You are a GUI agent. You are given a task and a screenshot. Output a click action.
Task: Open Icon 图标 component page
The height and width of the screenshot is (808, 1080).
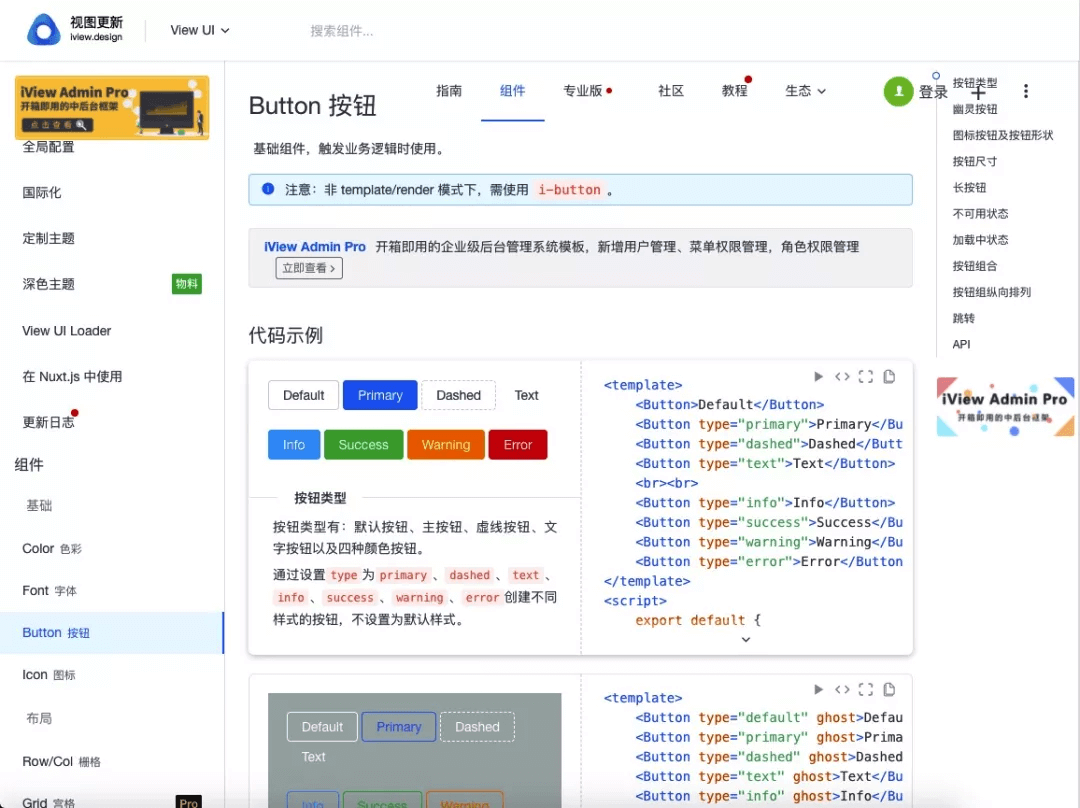coord(48,674)
